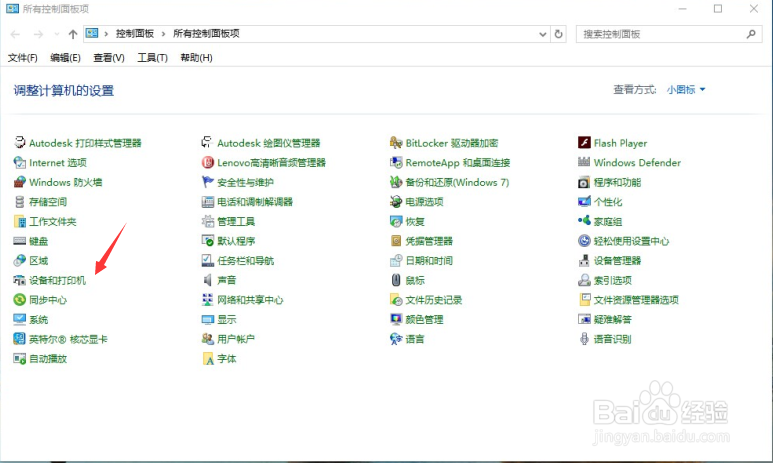Click the 控制面板 breadcrumb segment
The image size is (773, 463).
pyautogui.click(x=135, y=34)
